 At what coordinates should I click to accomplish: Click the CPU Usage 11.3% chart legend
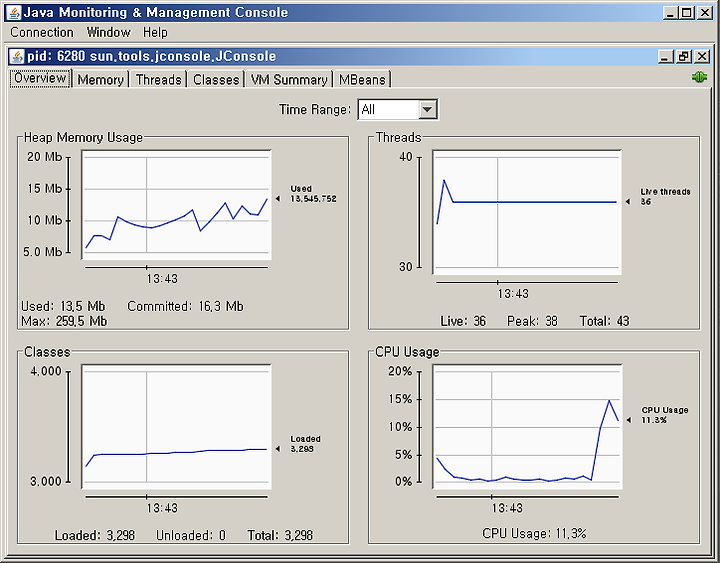tap(658, 415)
